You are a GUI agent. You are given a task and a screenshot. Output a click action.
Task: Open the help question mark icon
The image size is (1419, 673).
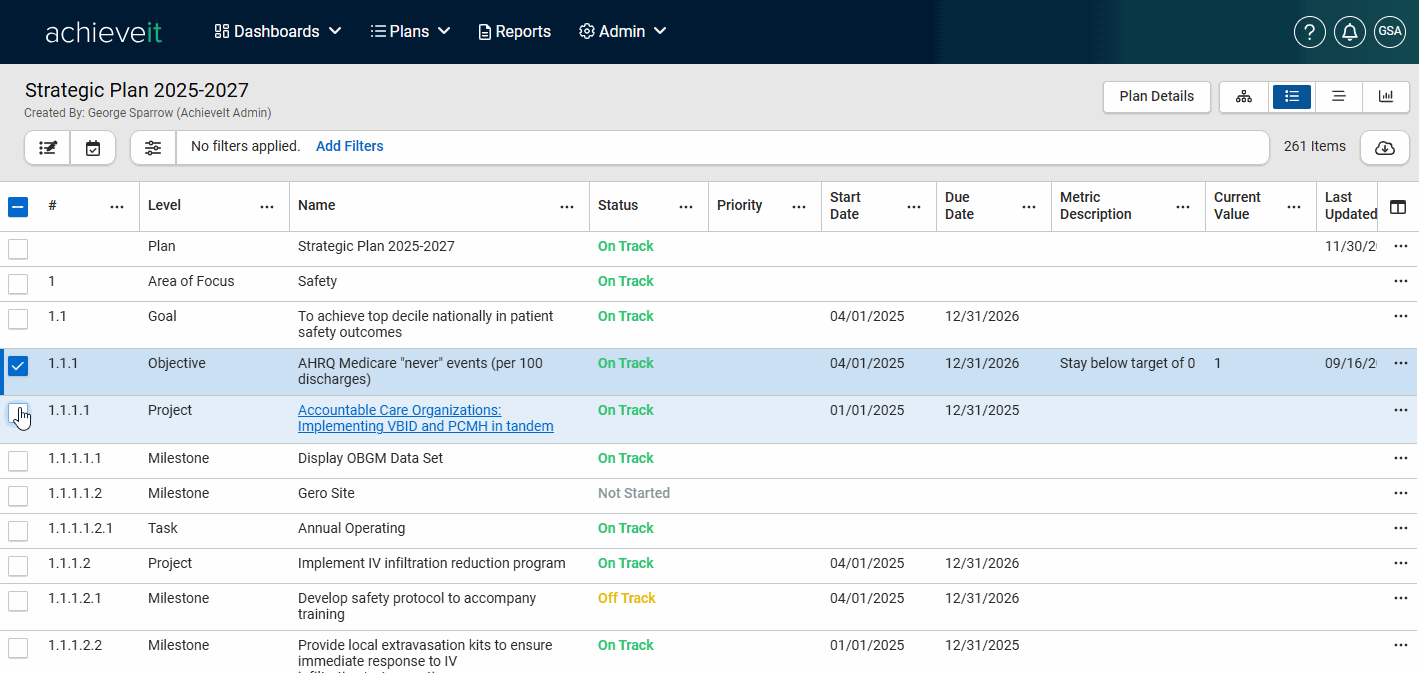(x=1310, y=32)
